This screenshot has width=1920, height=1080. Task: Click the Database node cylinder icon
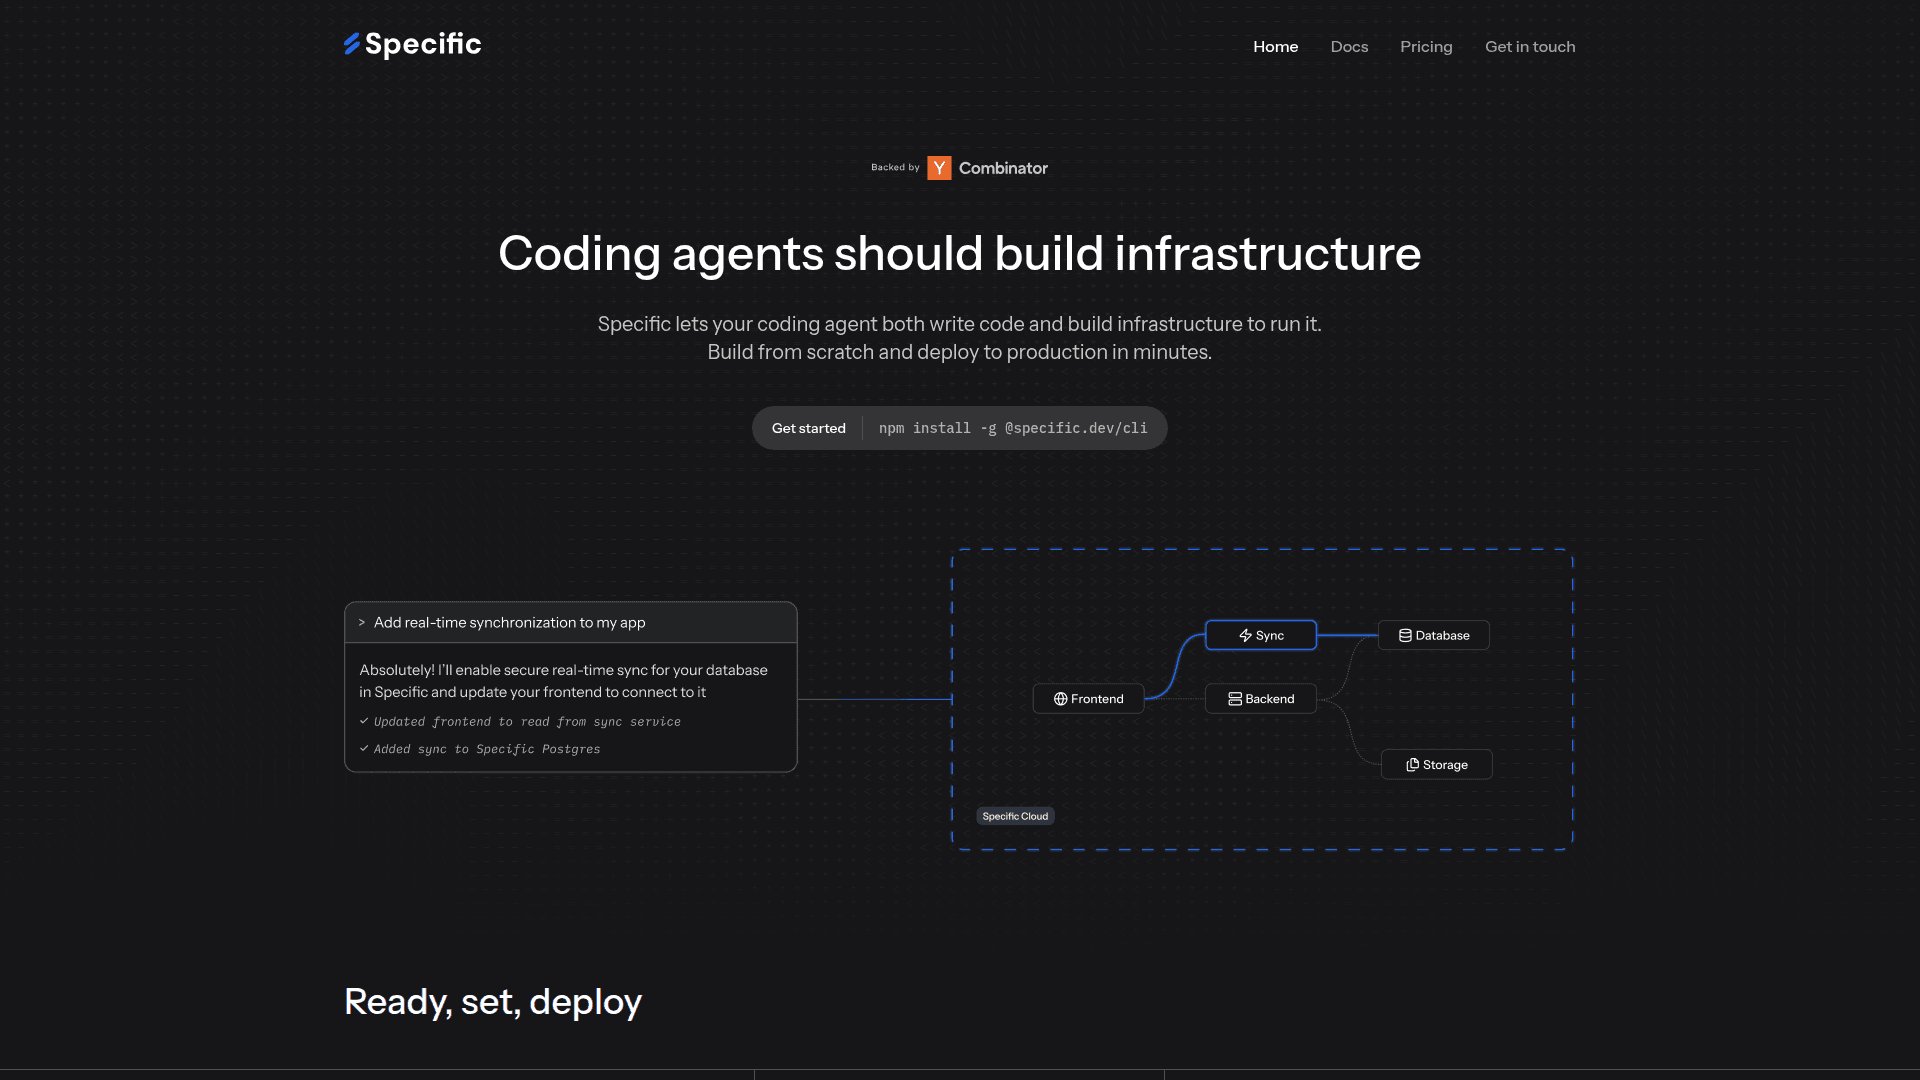point(1405,636)
